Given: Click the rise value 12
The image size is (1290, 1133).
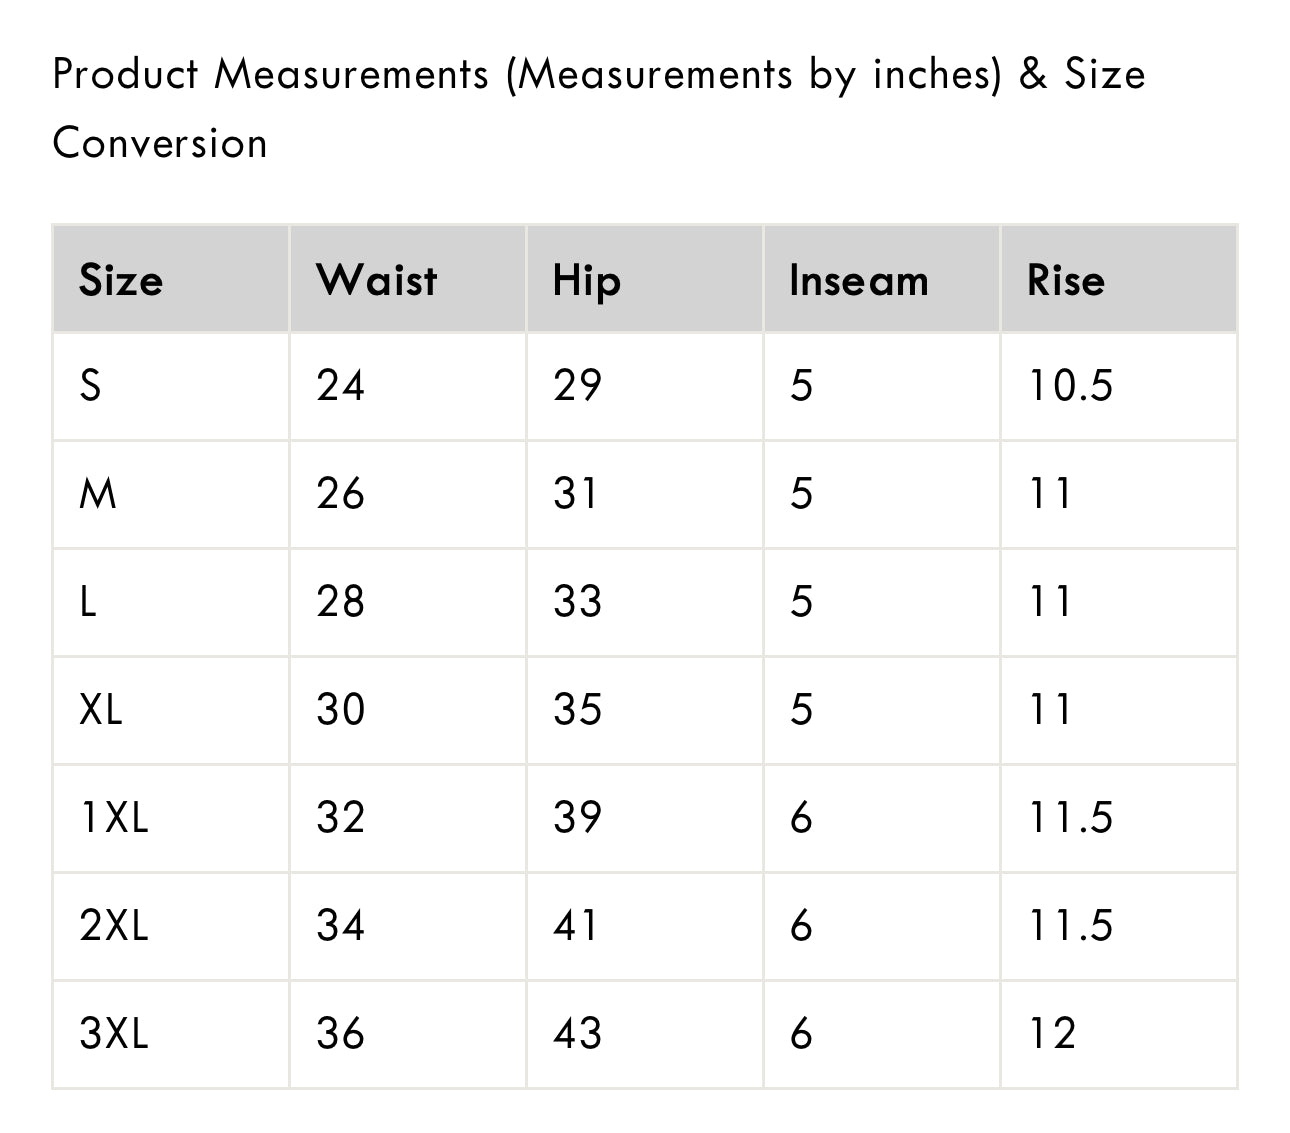Looking at the screenshot, I should 1052,1034.
